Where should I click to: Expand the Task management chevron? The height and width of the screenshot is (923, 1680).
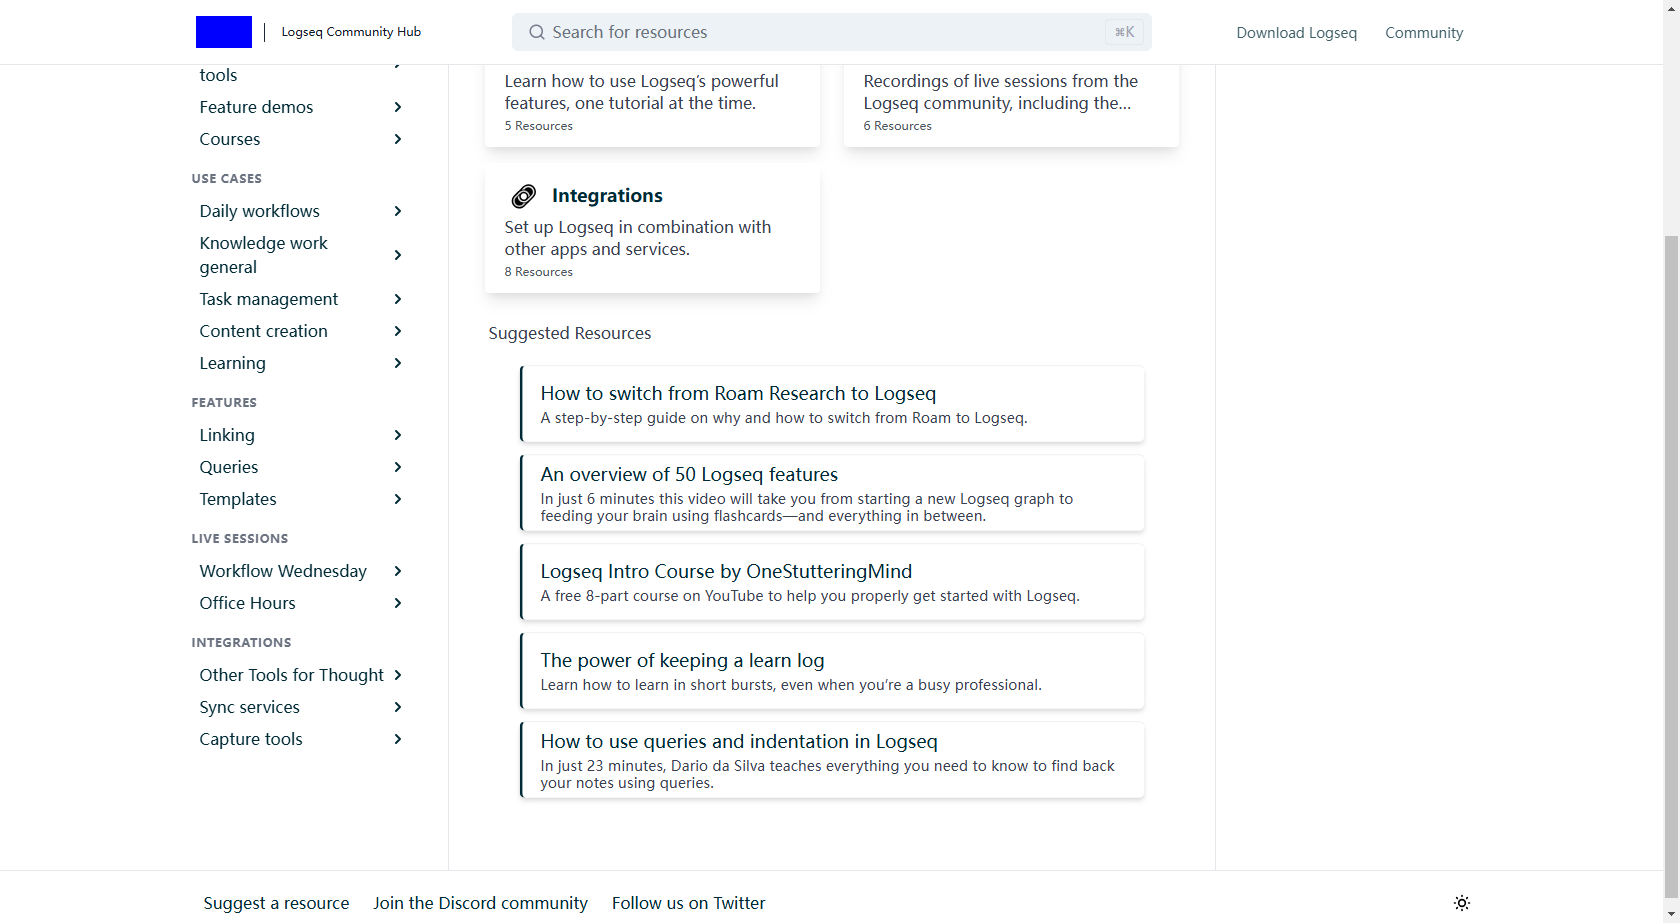click(398, 299)
